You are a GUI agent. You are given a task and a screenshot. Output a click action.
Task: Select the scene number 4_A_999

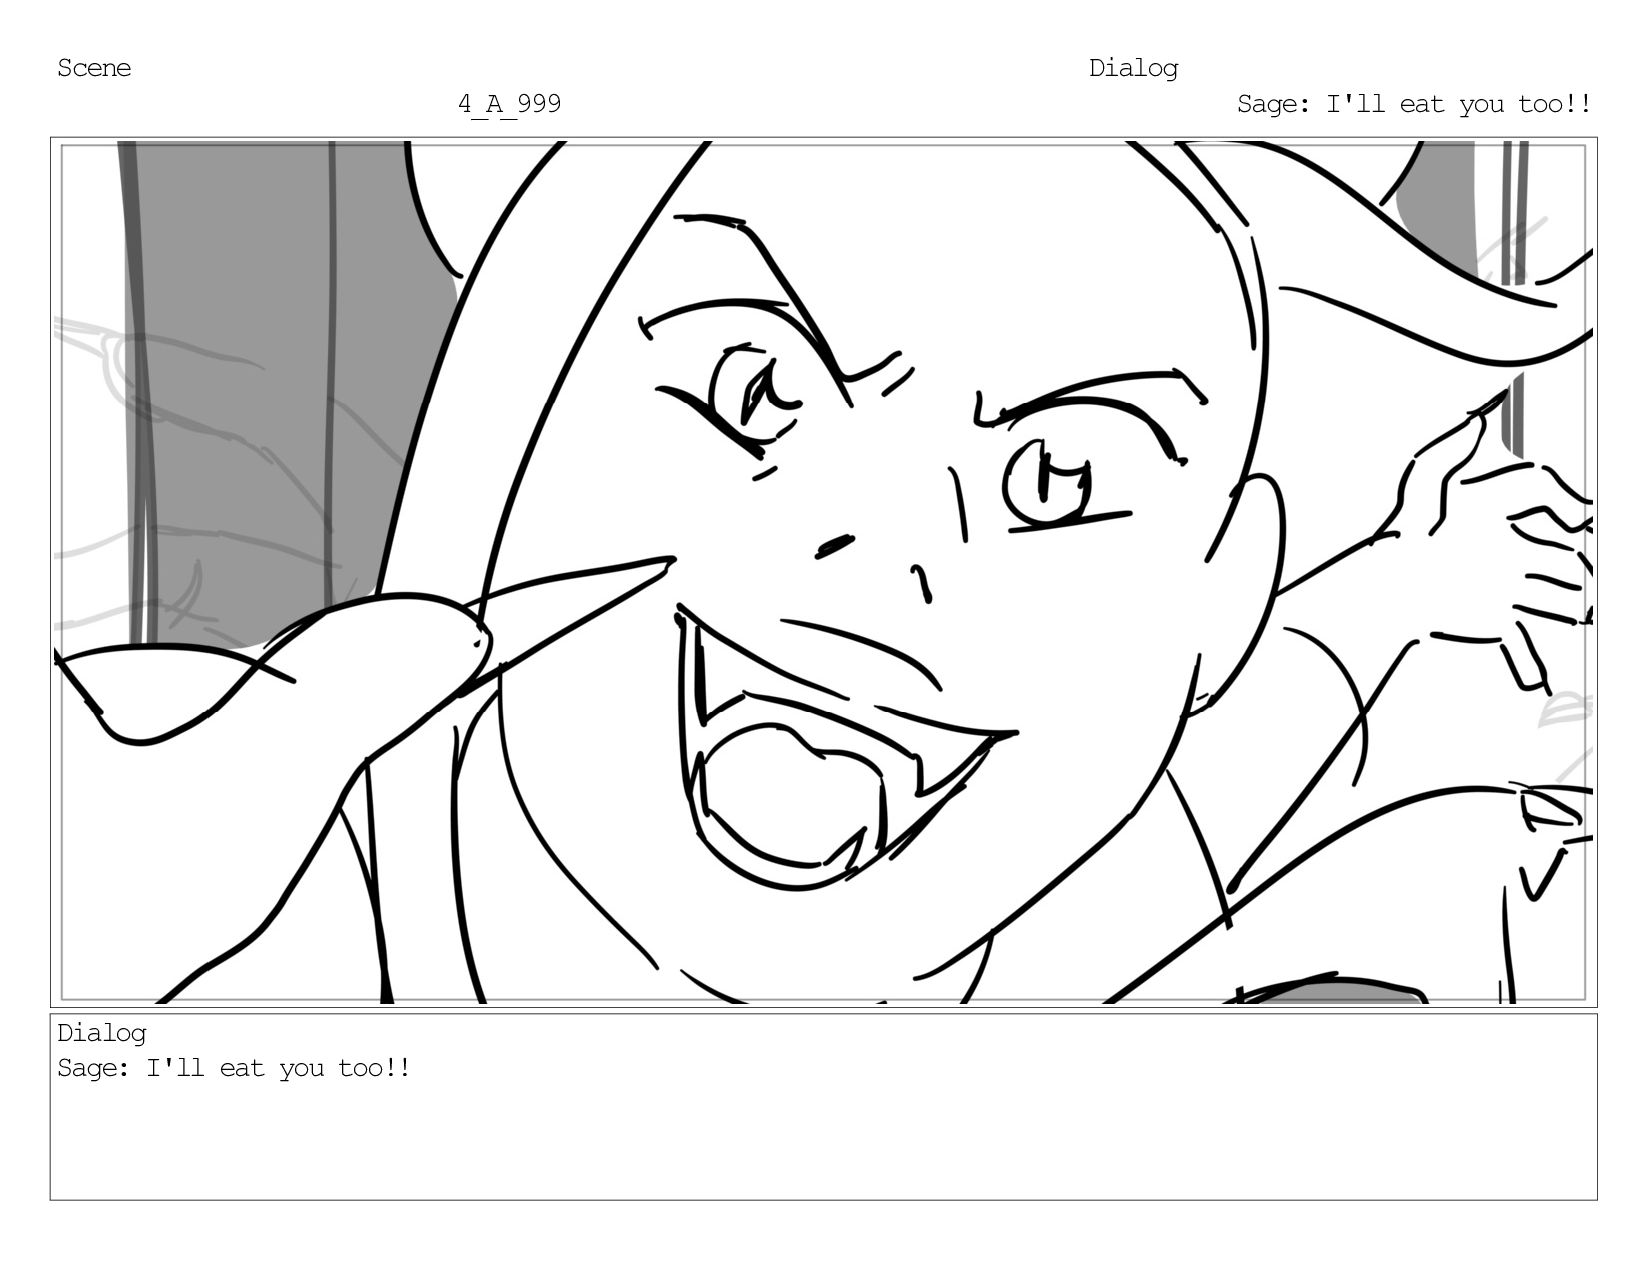(509, 104)
